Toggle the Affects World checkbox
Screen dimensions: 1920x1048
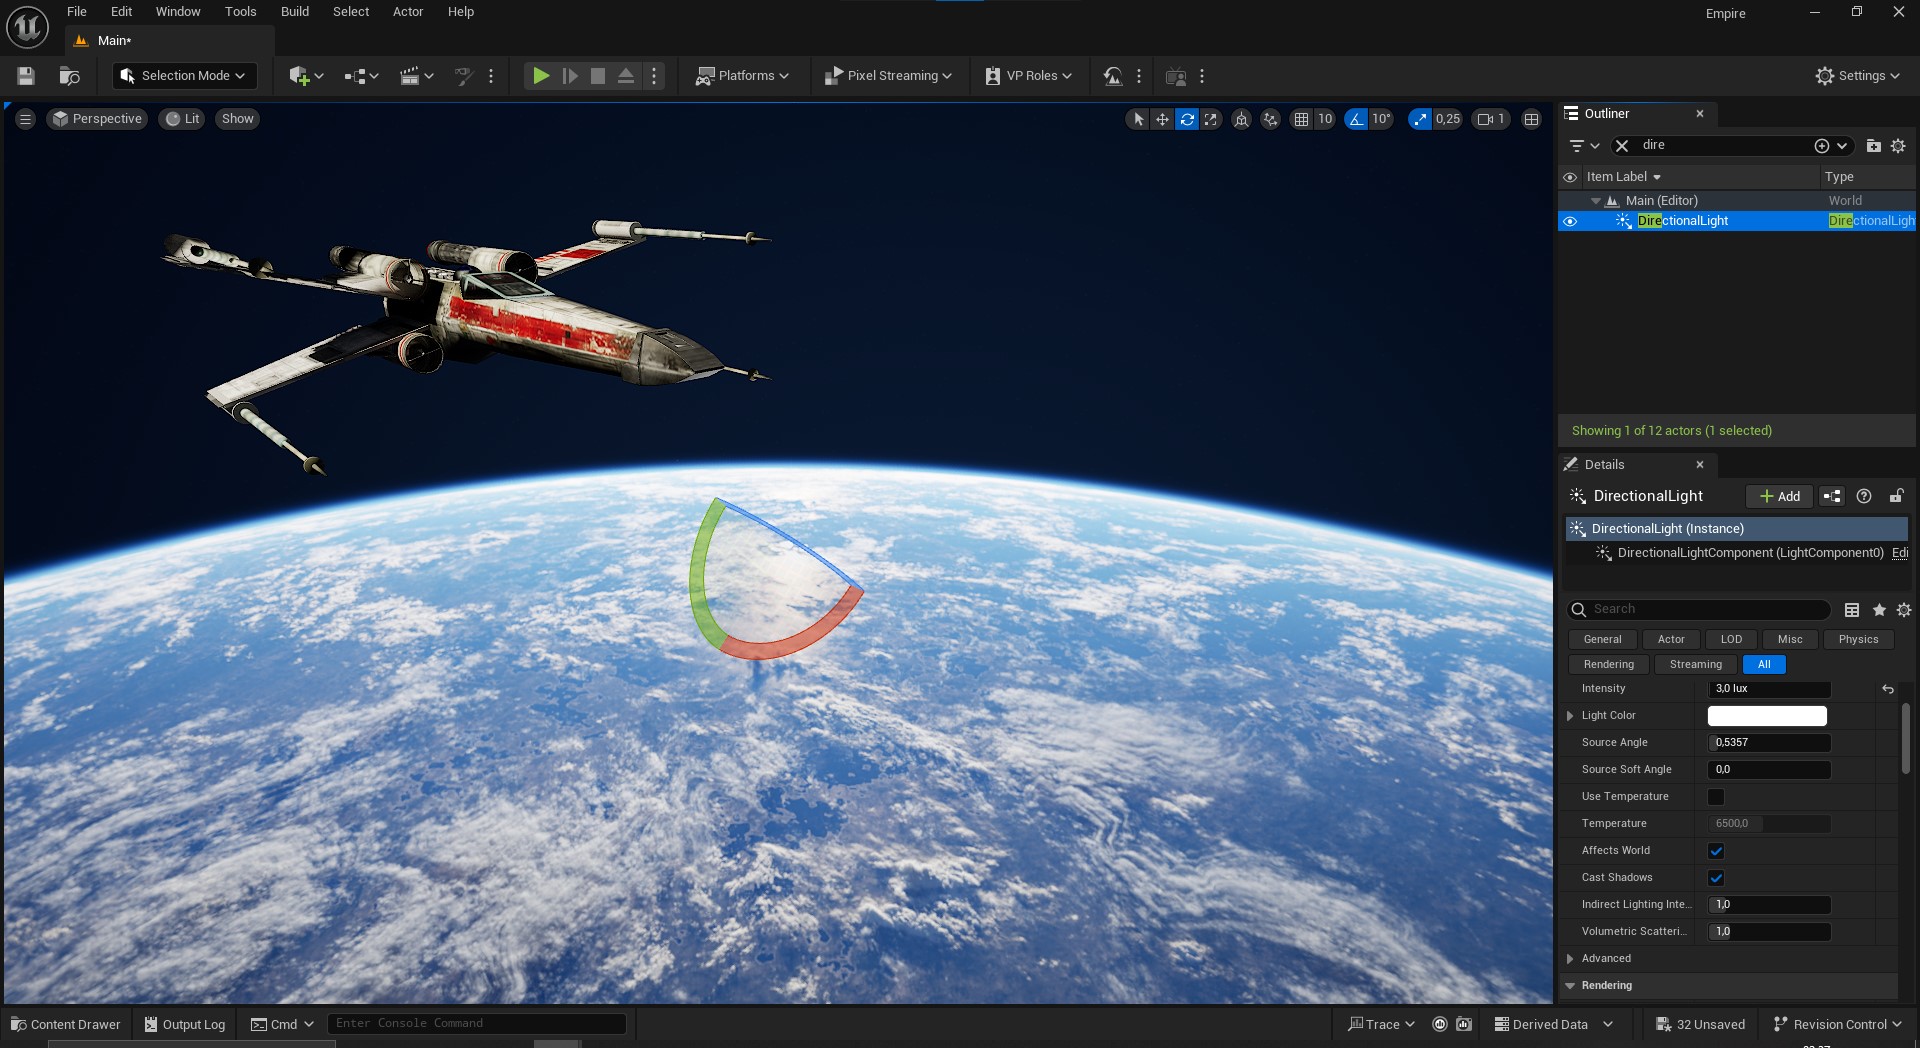pos(1716,851)
